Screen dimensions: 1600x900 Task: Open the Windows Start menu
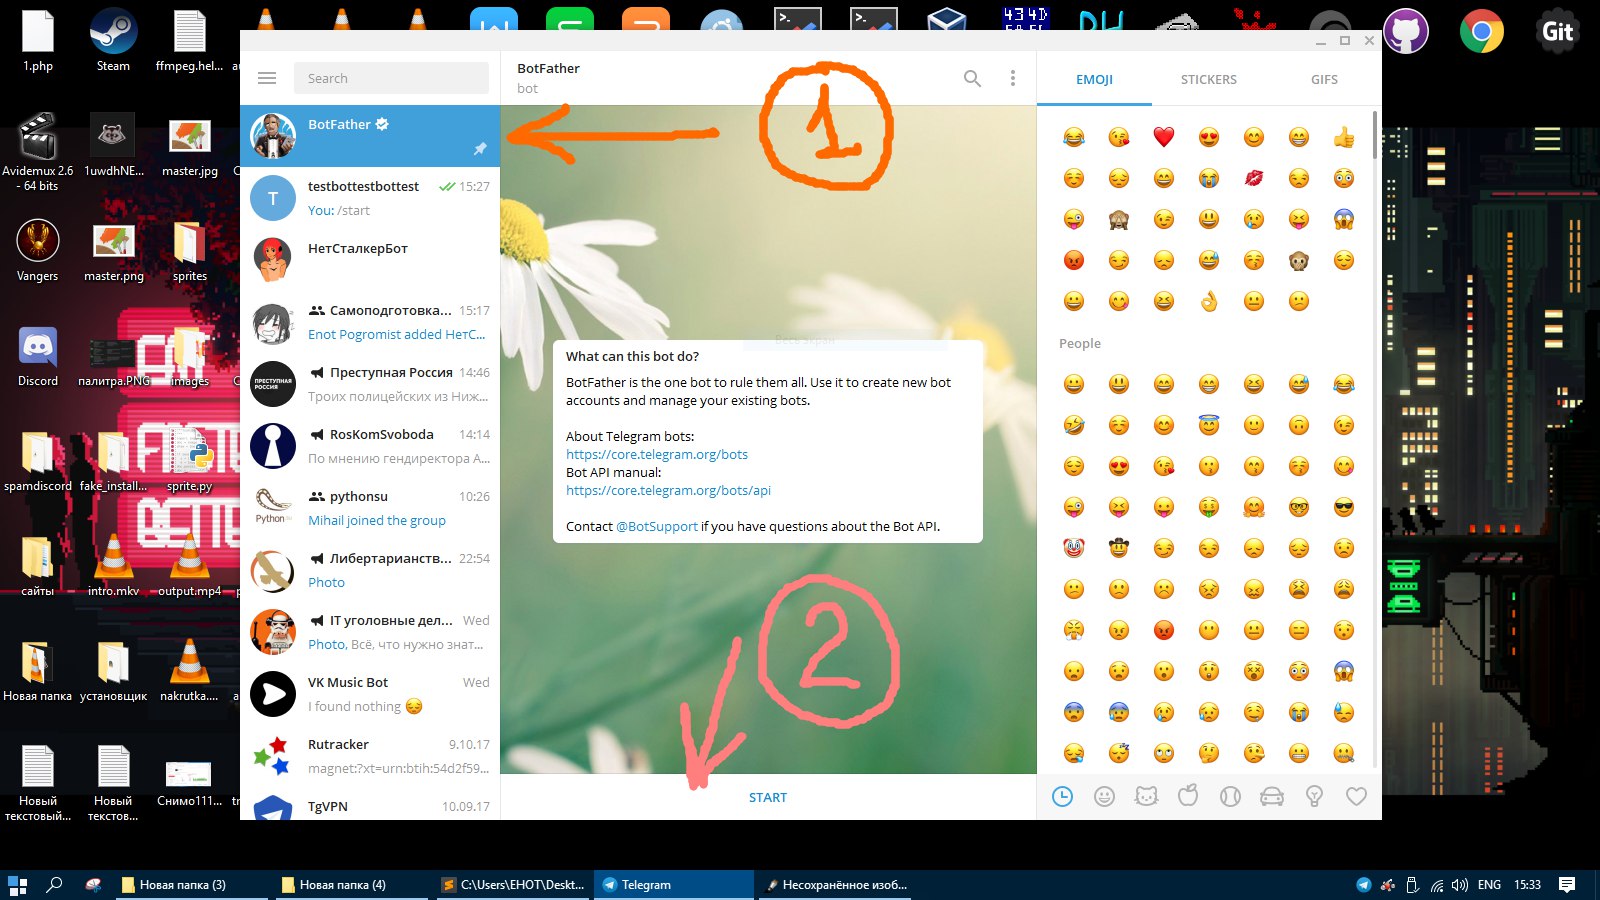[x=17, y=884]
